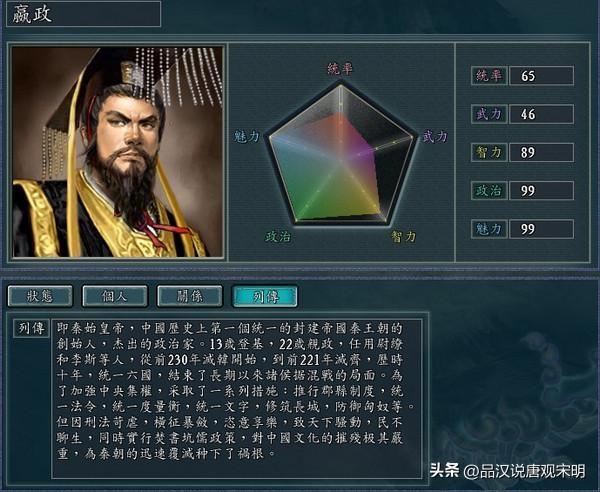The height and width of the screenshot is (492, 600).
Task: Open the 關係 relations tab
Action: pyautogui.click(x=189, y=296)
